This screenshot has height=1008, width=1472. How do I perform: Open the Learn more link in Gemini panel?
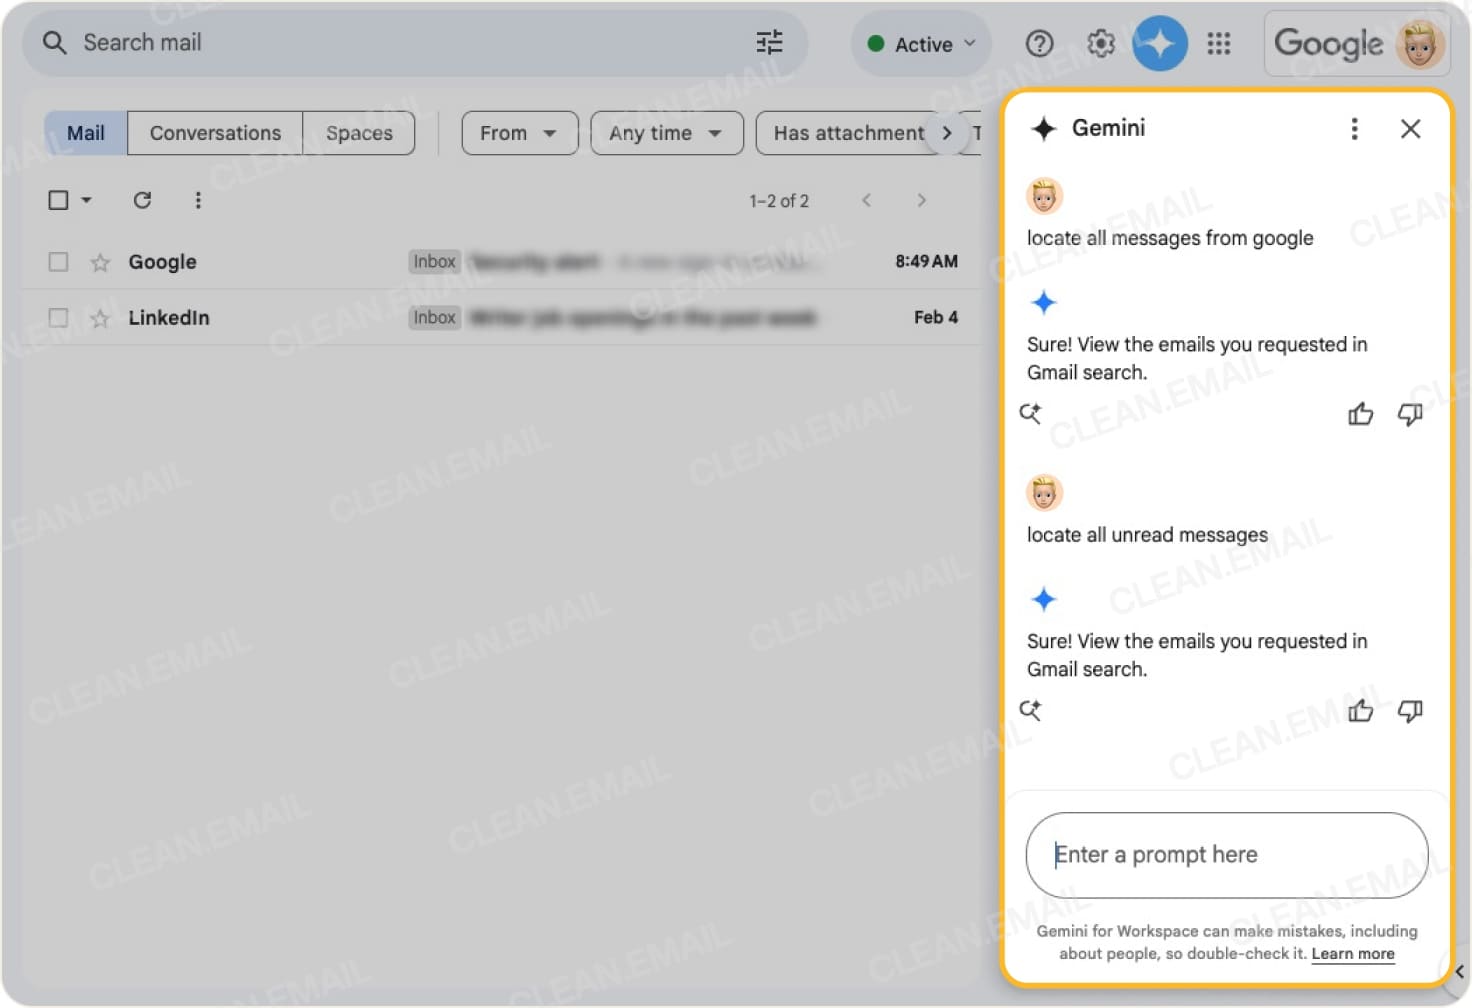point(1352,954)
